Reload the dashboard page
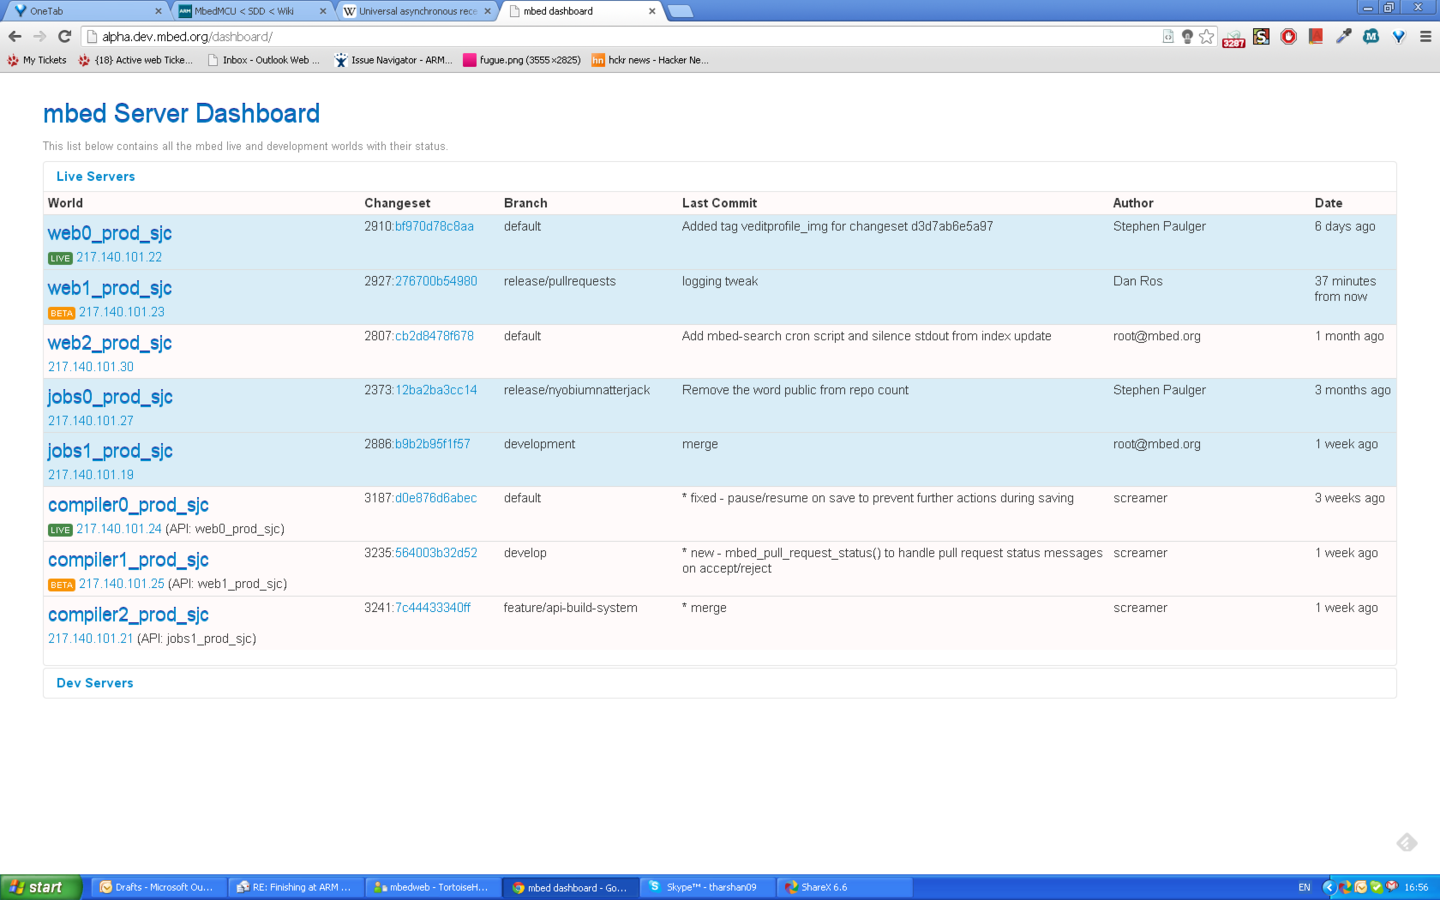The height and width of the screenshot is (900, 1440). 65,36
